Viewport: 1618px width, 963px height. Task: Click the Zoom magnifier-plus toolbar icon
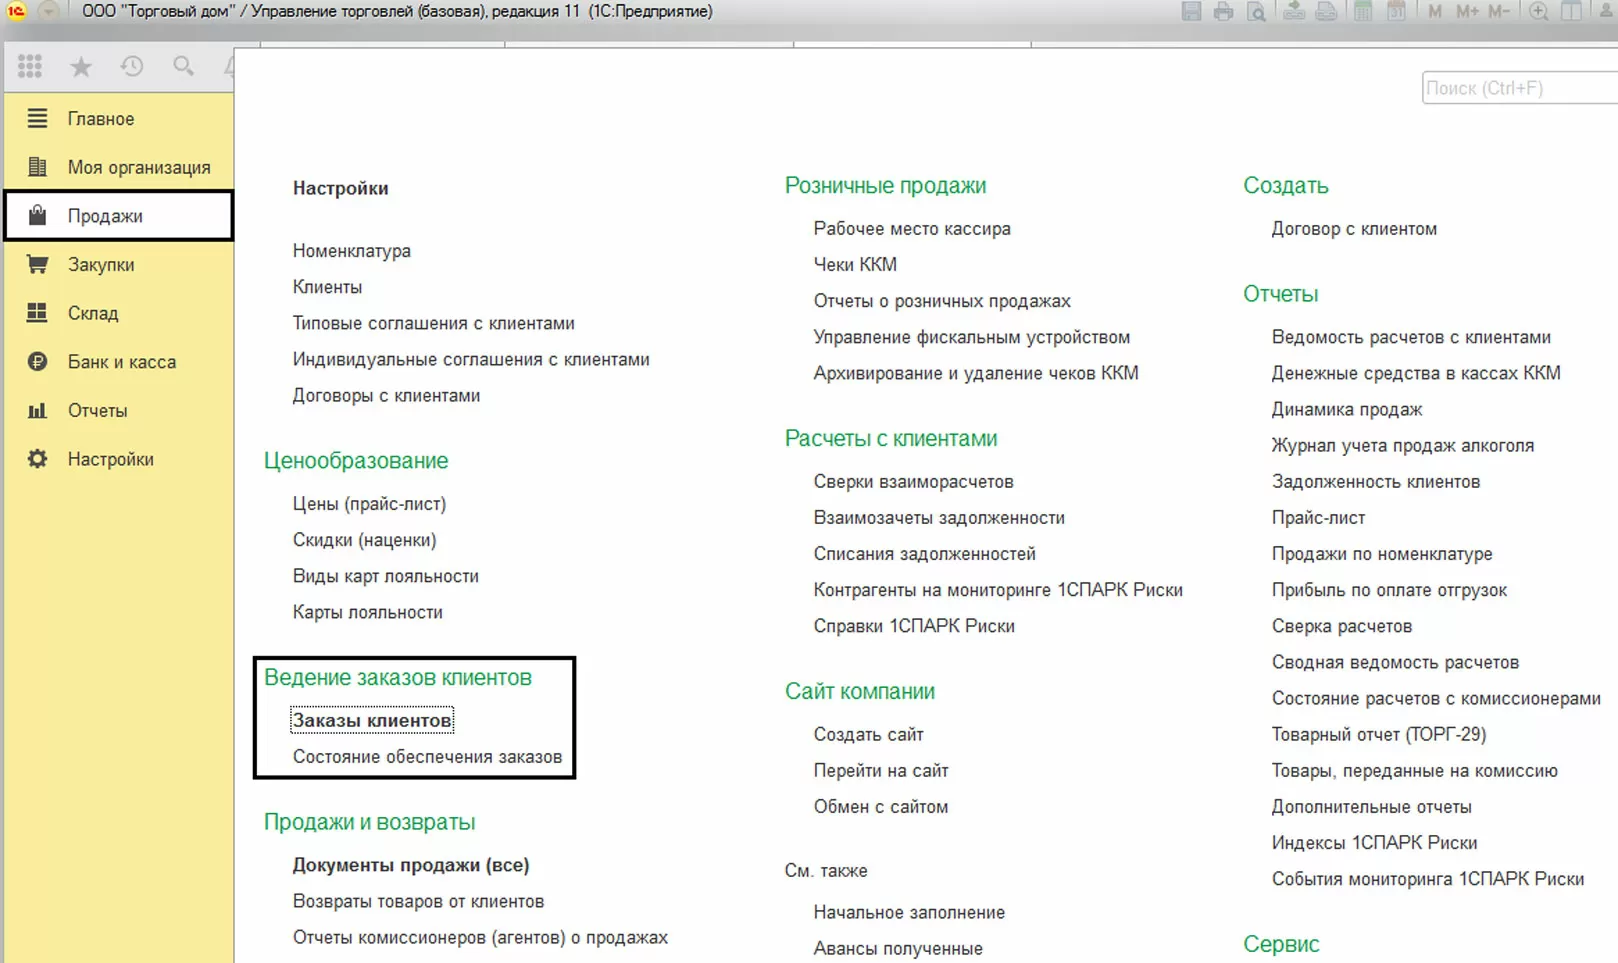pyautogui.click(x=1539, y=11)
